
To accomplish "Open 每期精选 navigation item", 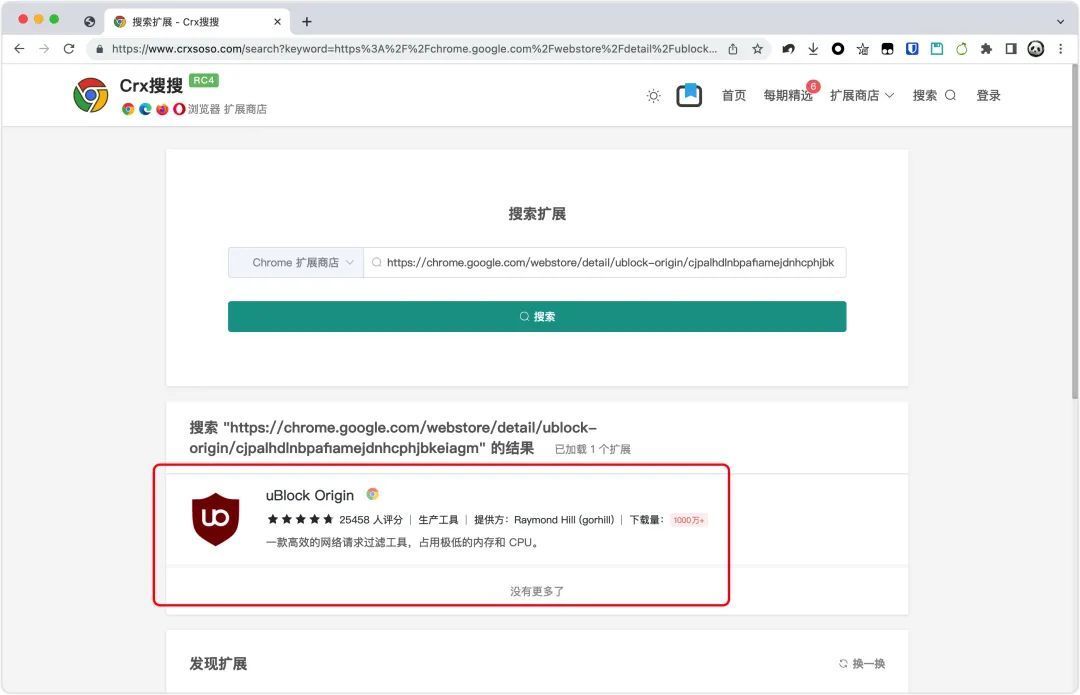I will (788, 96).
